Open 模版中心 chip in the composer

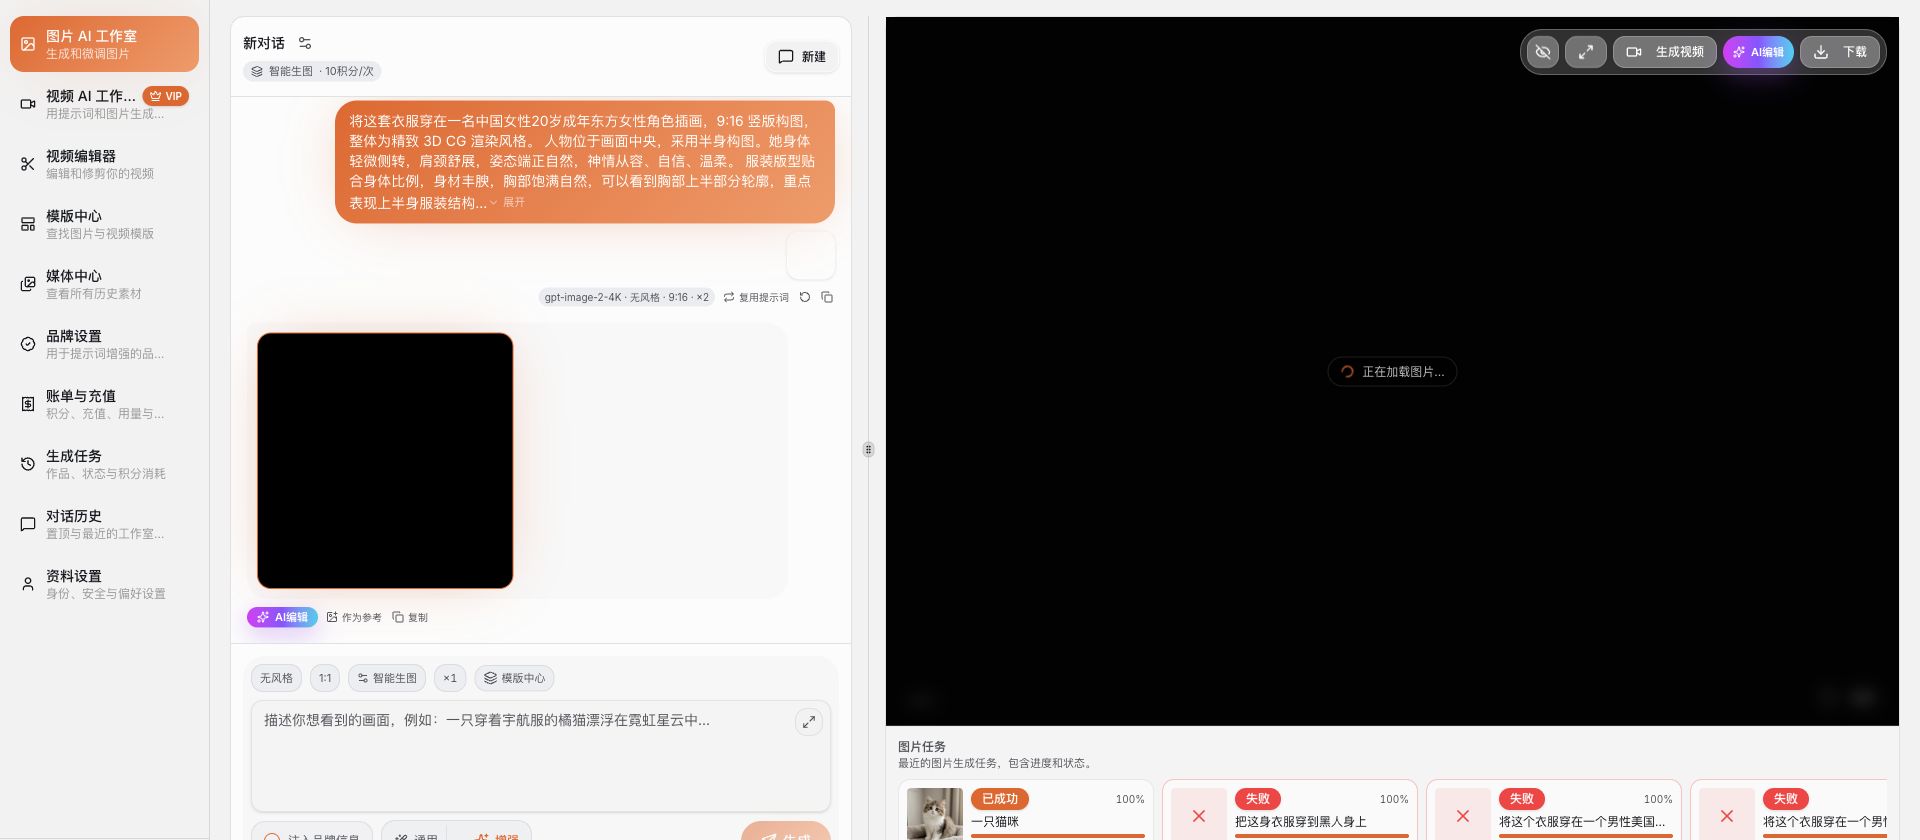514,678
